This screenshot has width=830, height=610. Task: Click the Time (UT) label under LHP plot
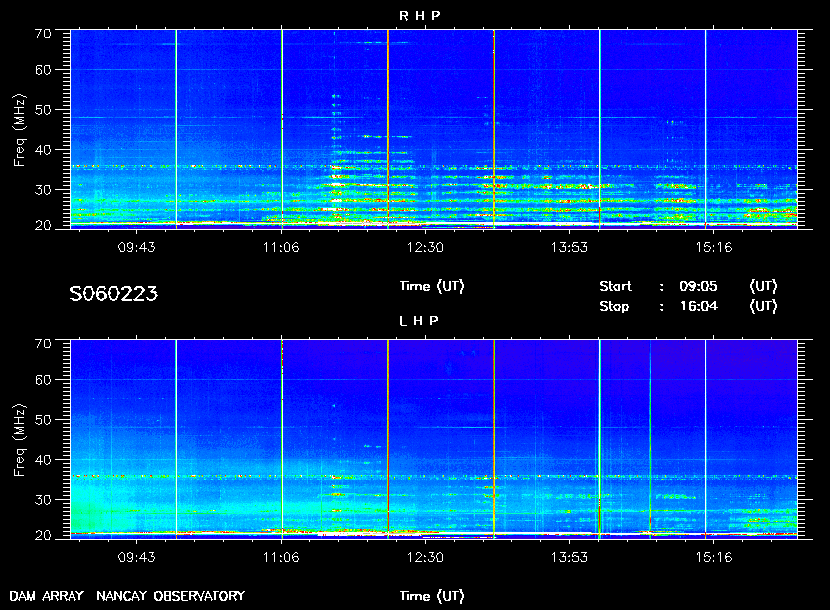pos(432,596)
